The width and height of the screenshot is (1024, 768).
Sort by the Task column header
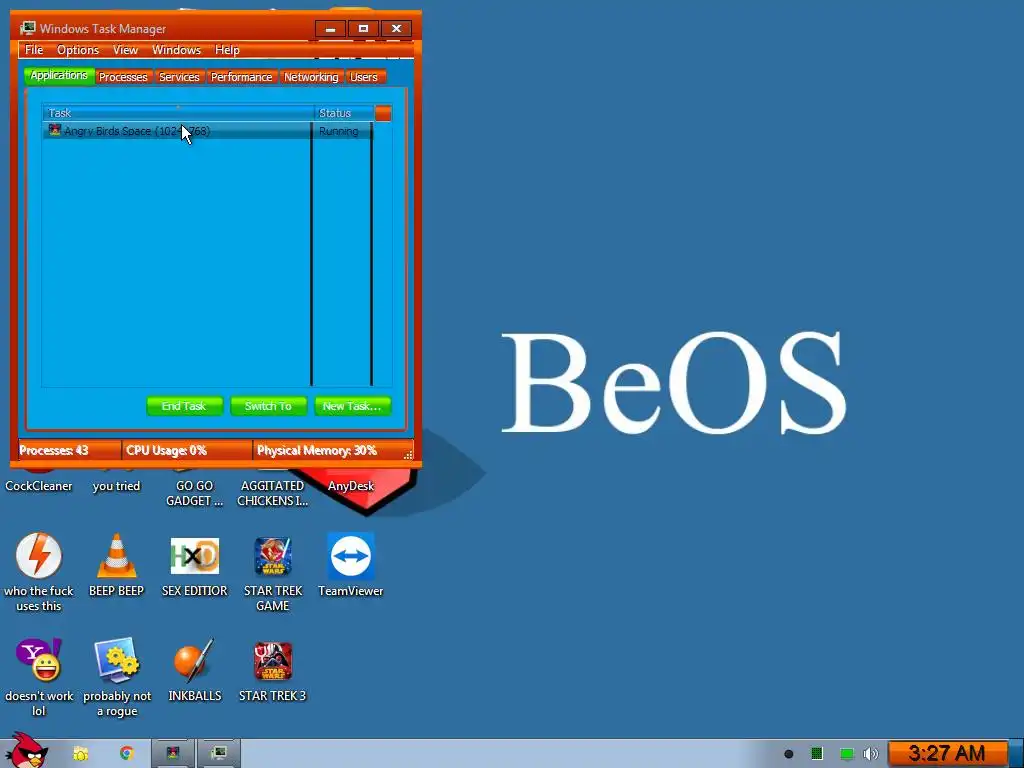pyautogui.click(x=178, y=113)
